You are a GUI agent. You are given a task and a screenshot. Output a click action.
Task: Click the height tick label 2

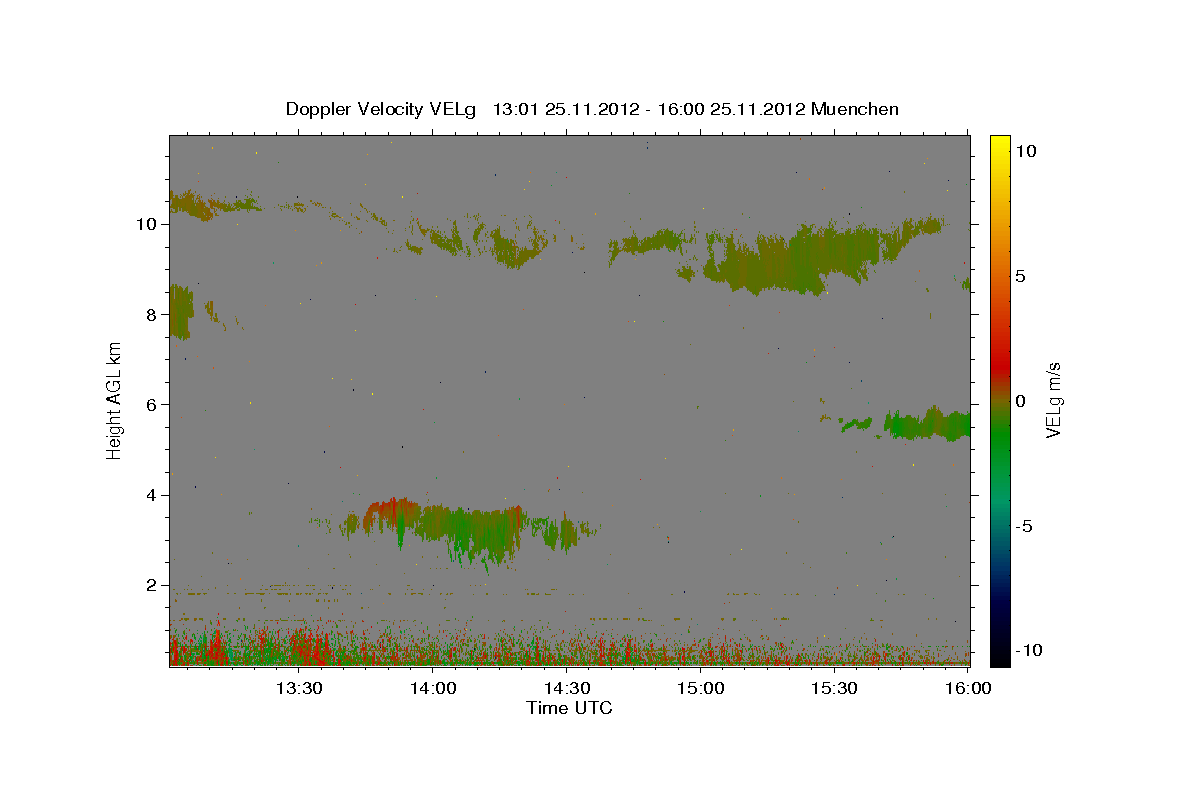pyautogui.click(x=153, y=585)
